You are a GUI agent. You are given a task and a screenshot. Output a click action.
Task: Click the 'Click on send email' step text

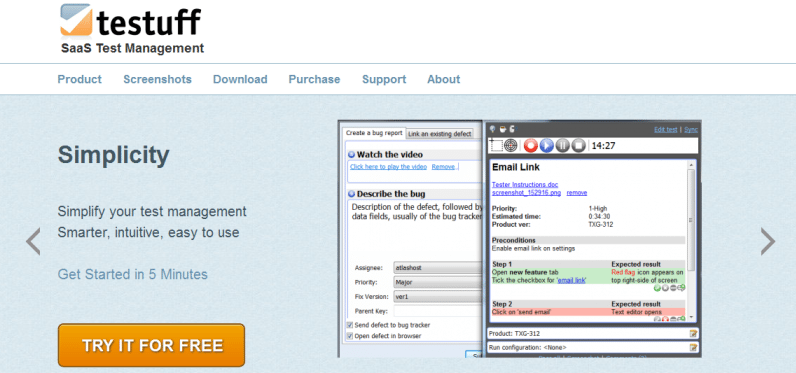pyautogui.click(x=521, y=312)
